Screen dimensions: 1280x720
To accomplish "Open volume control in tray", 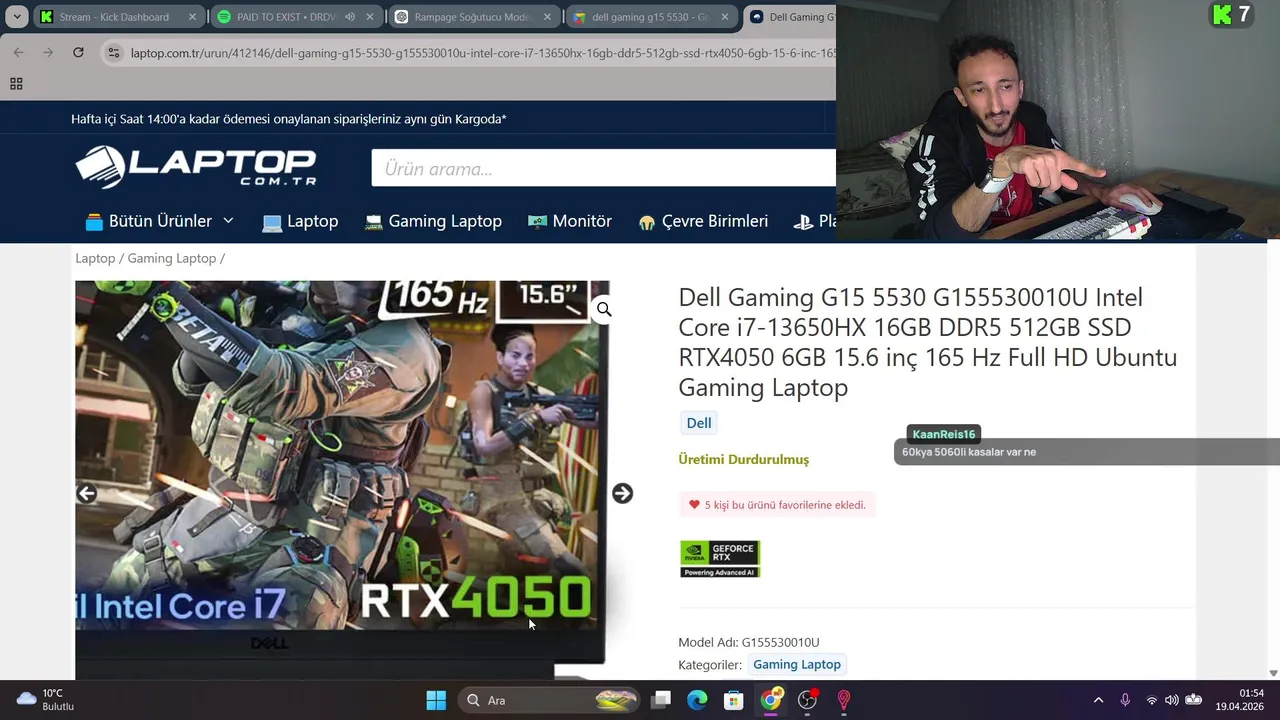I will coord(1172,700).
